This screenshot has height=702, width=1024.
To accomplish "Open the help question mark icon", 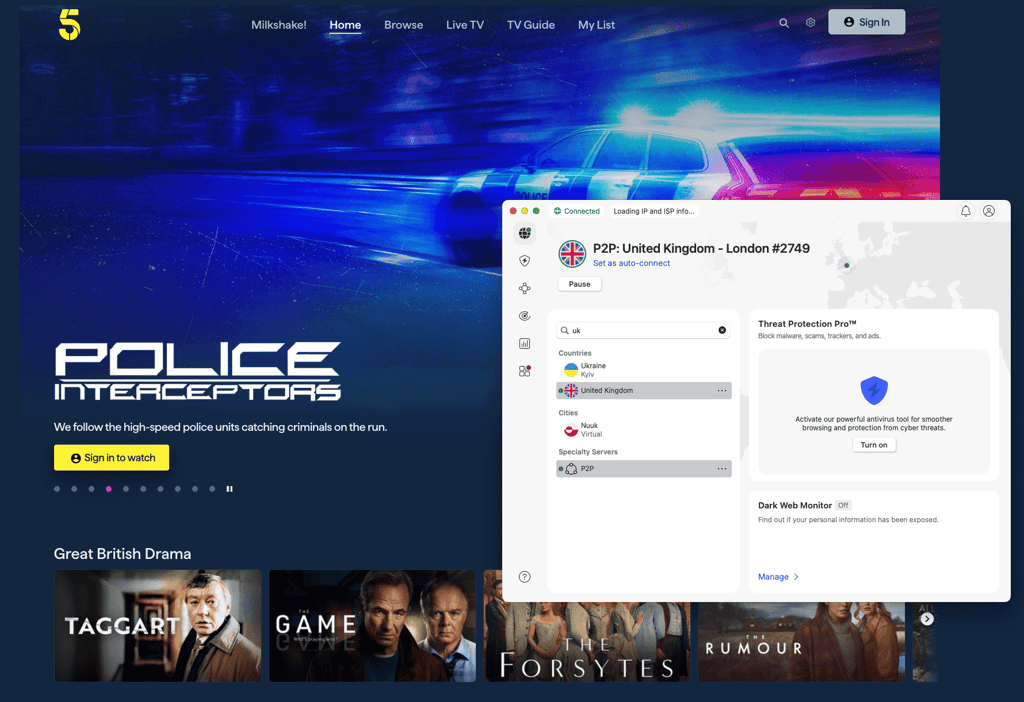I will point(524,577).
